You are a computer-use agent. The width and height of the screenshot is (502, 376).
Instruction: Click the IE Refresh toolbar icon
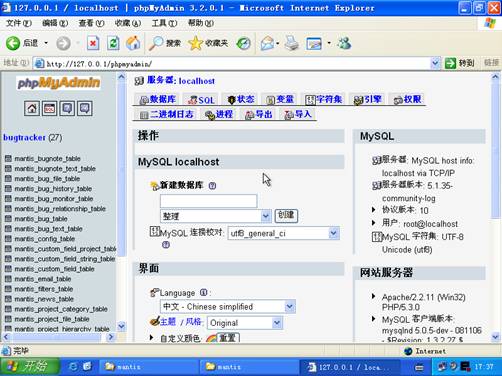coord(113,43)
